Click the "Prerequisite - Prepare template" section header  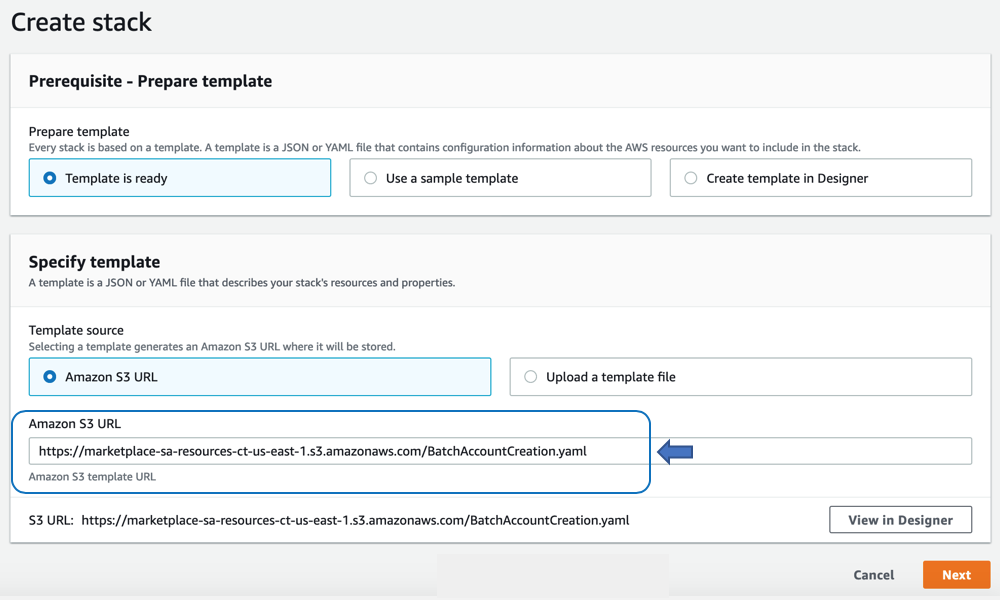pos(148,81)
